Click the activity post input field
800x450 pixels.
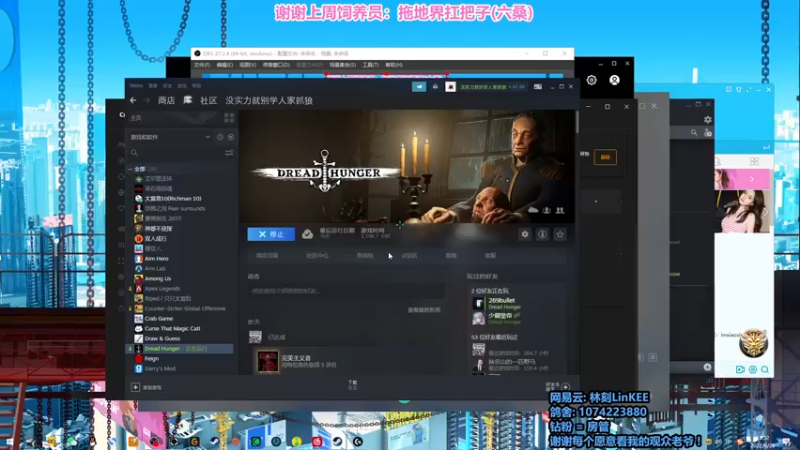coord(346,291)
